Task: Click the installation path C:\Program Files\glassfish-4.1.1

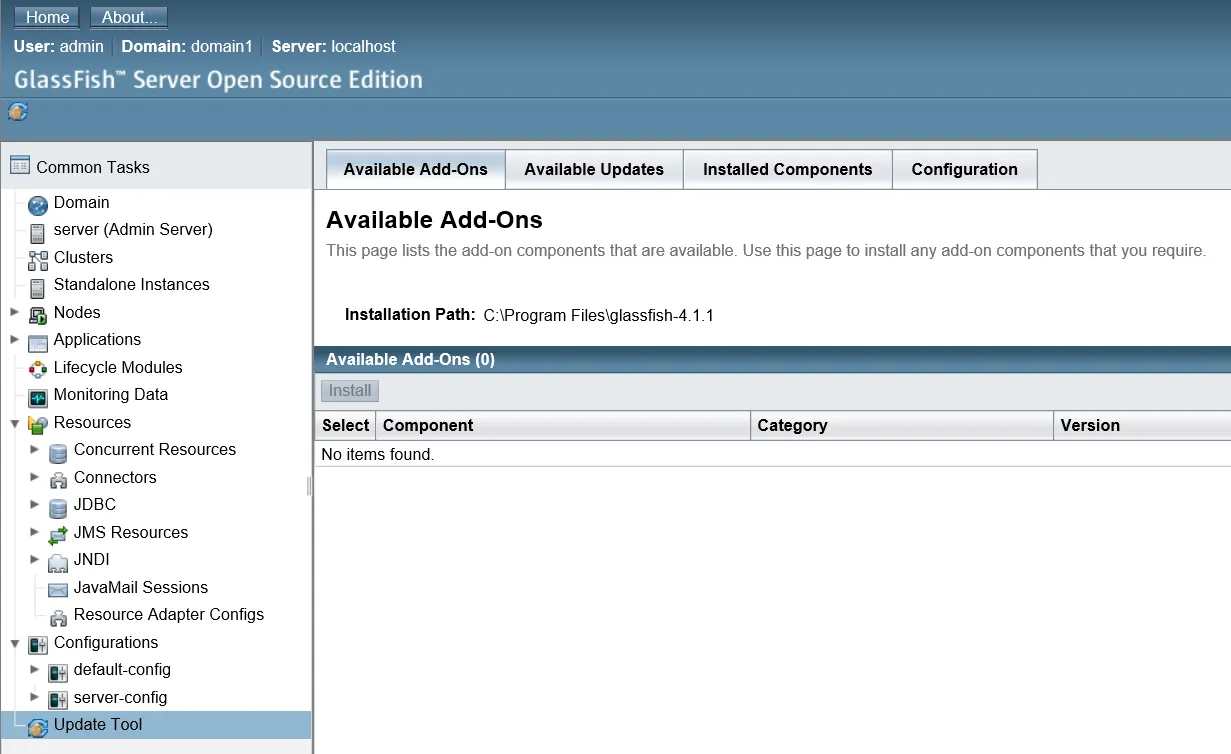Action: coord(599,315)
